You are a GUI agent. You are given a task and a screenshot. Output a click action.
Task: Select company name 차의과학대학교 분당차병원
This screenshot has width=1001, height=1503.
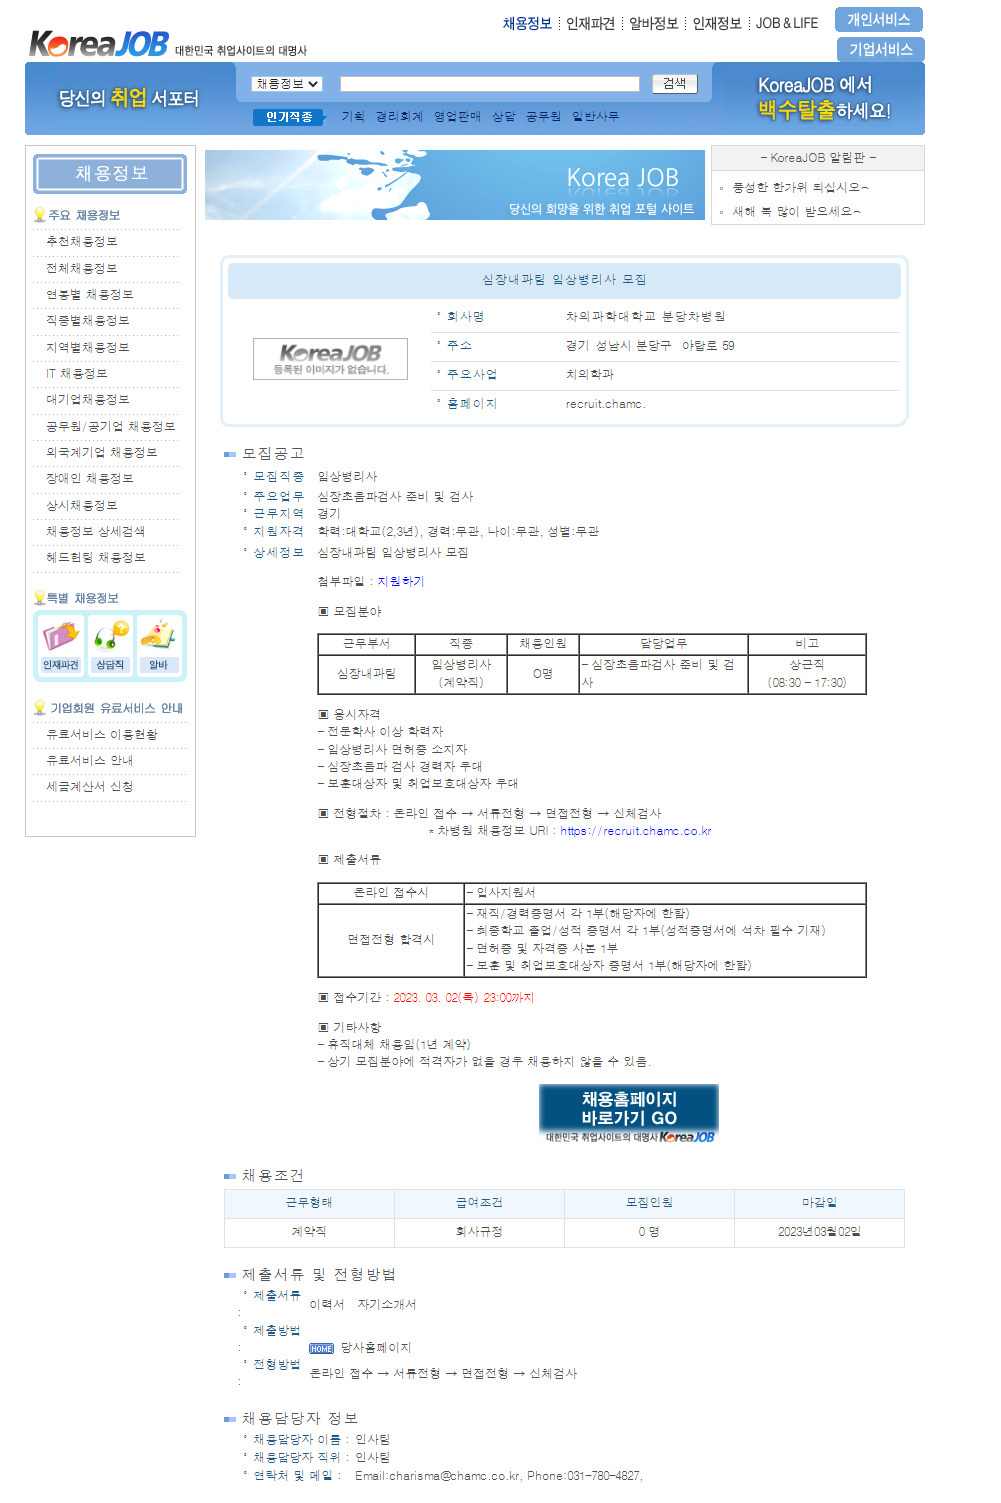tap(646, 316)
